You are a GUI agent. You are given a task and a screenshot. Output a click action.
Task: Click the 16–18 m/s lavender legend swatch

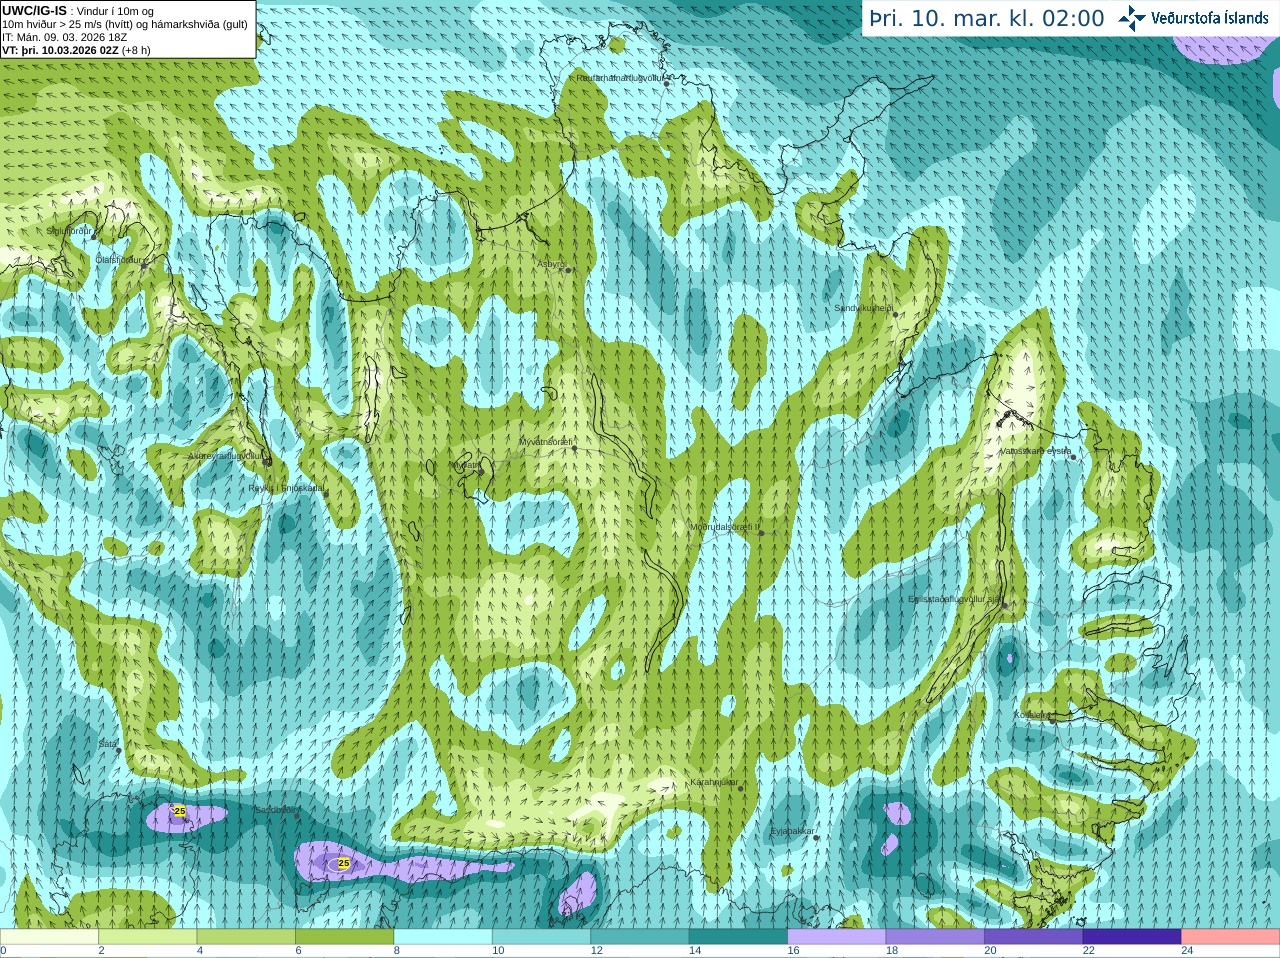click(837, 937)
